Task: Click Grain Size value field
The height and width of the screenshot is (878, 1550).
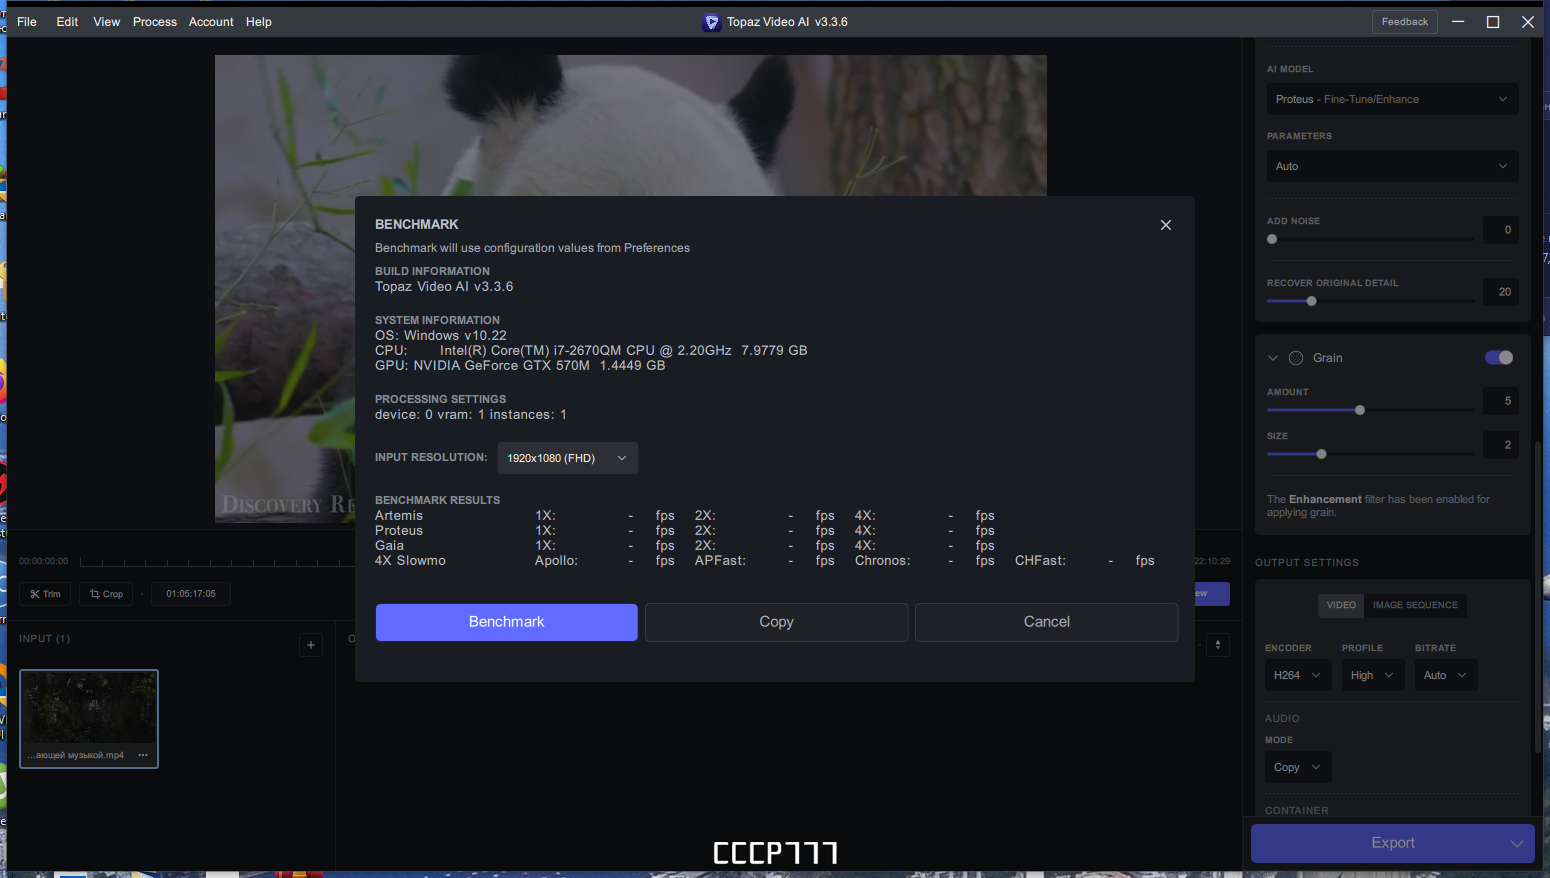Action: coord(1501,445)
